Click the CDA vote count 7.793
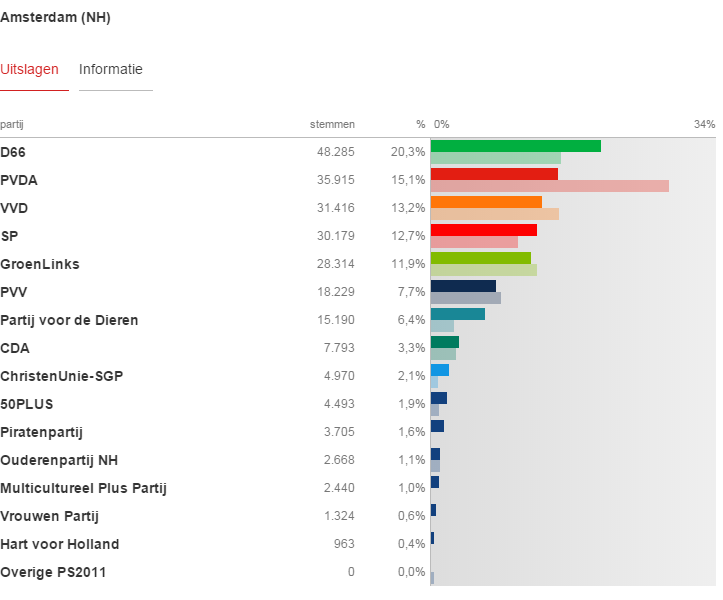Screen dimensions: 723x600 tap(339, 348)
